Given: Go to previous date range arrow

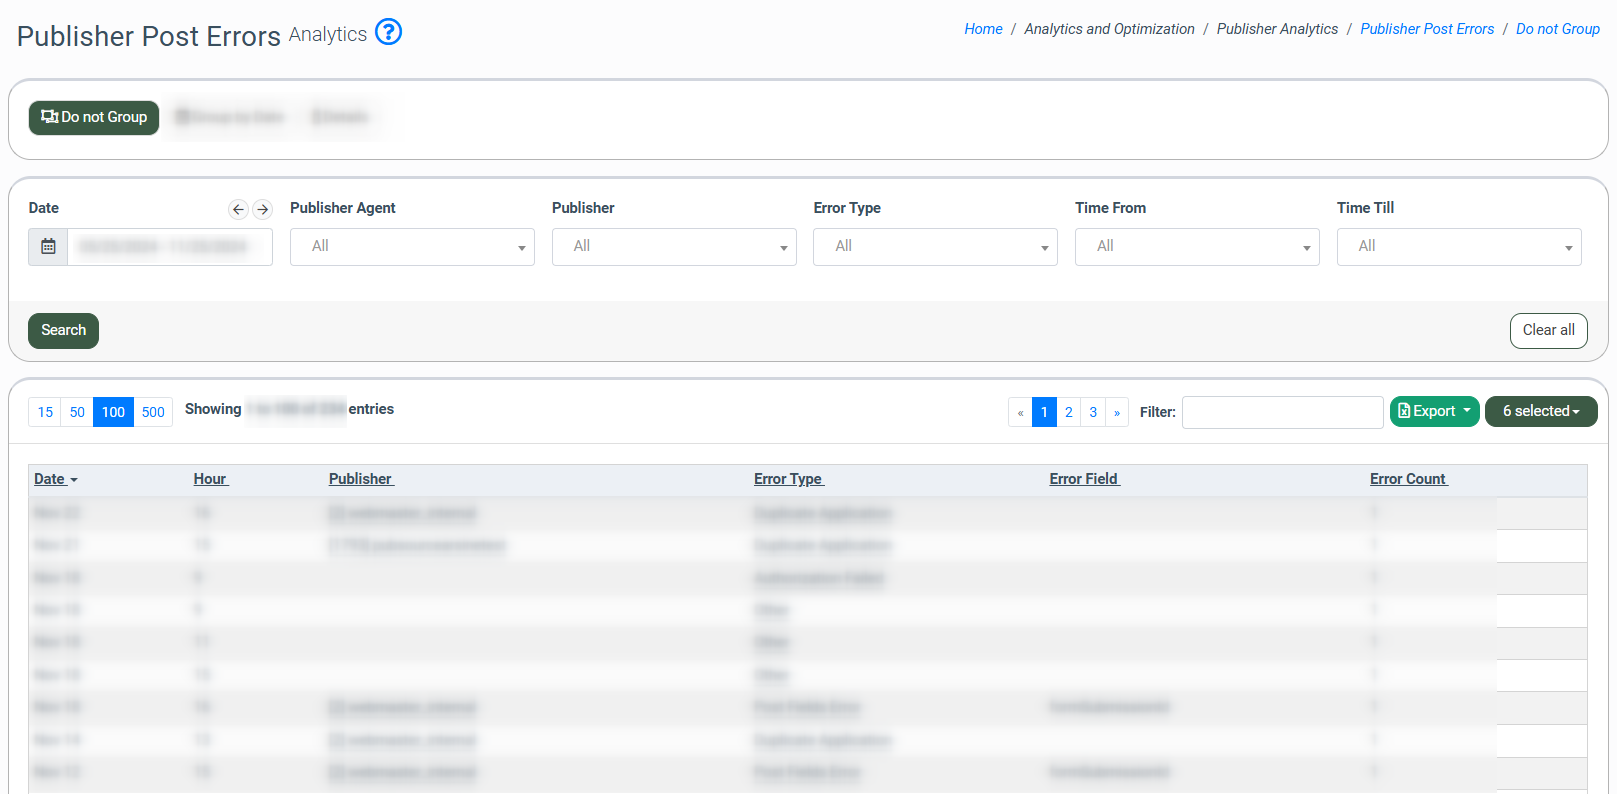Looking at the screenshot, I should (x=238, y=209).
